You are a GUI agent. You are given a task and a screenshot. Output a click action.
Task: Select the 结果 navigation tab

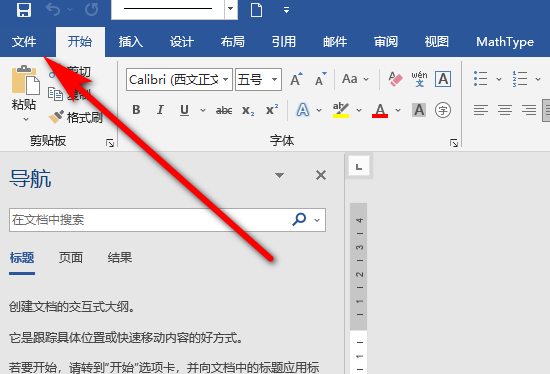[x=120, y=258]
